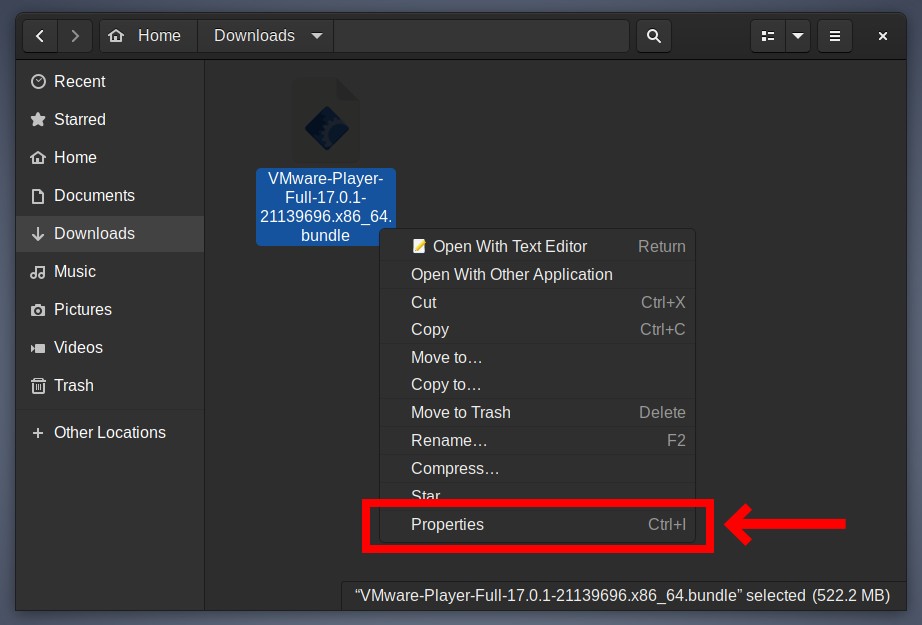Click the Documents page icon
The image size is (922, 625).
click(x=38, y=196)
